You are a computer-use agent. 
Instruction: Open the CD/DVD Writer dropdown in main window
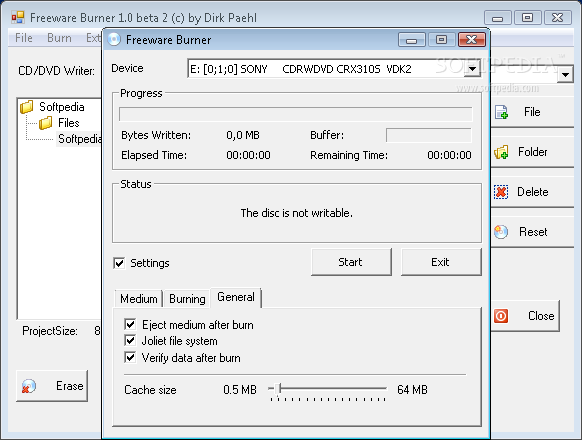pos(565,75)
